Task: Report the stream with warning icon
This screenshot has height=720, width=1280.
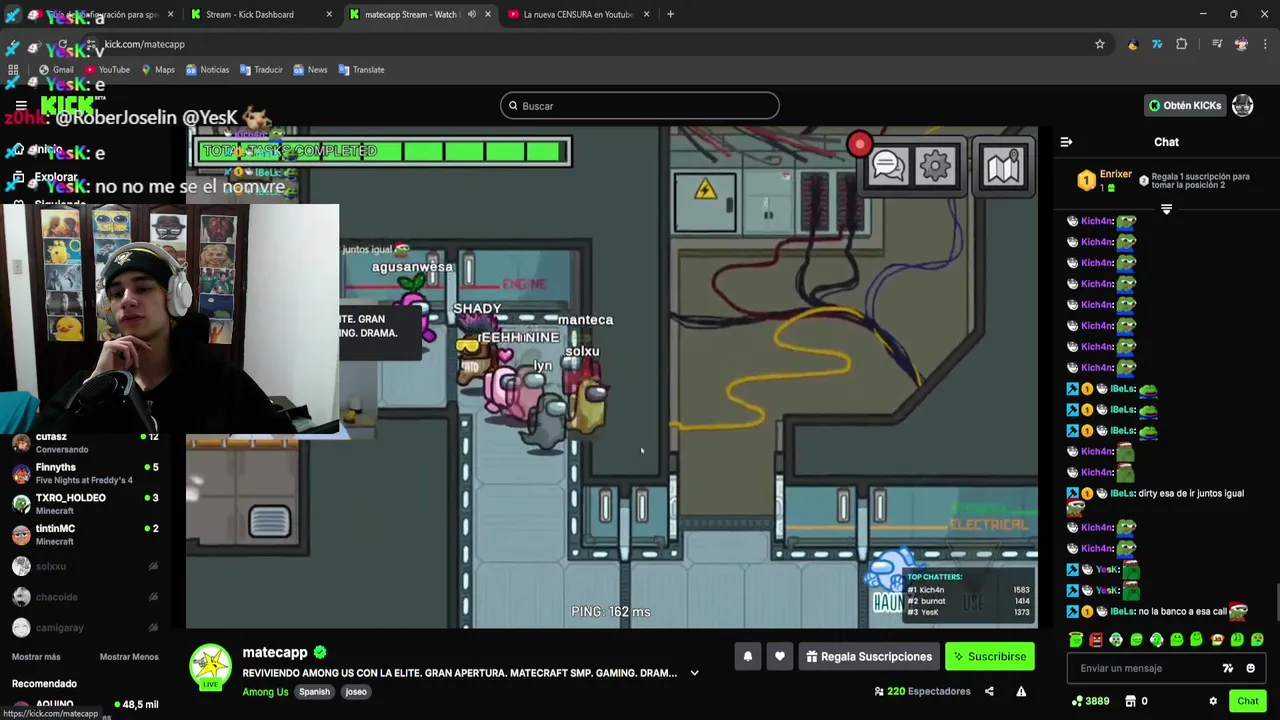Action: click(1021, 691)
